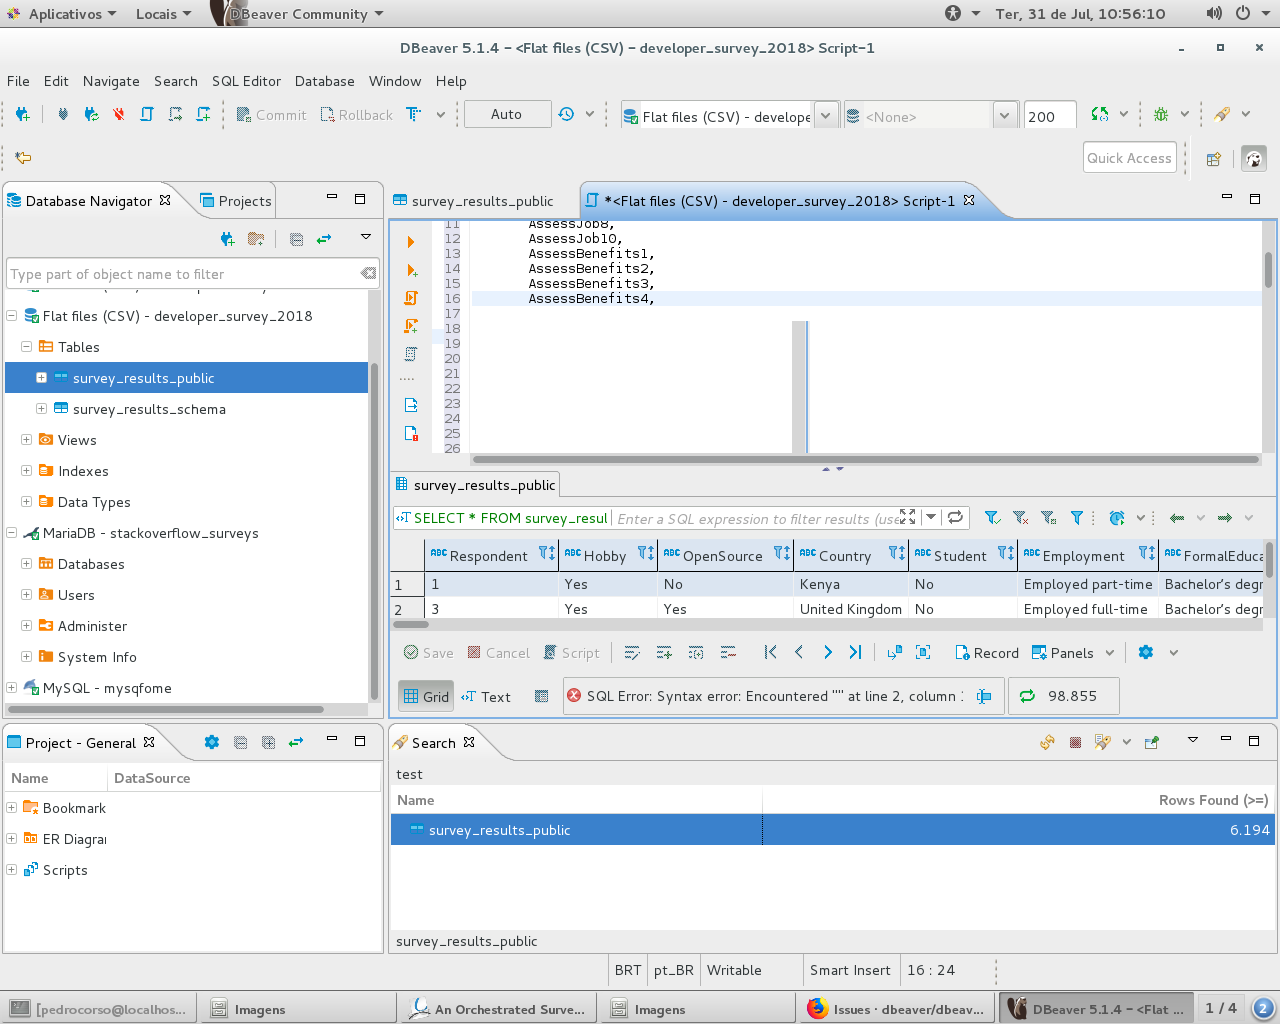Execute SQL statement with orange play icon
The image size is (1280, 1024).
(410, 242)
